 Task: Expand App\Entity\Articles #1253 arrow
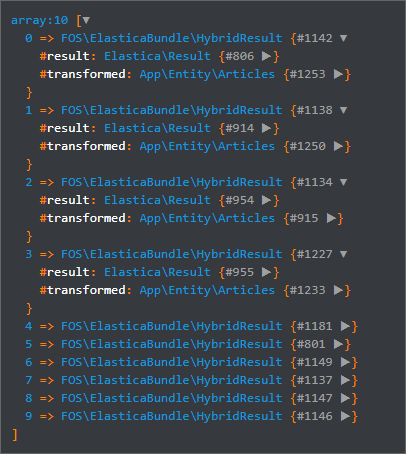point(338,74)
